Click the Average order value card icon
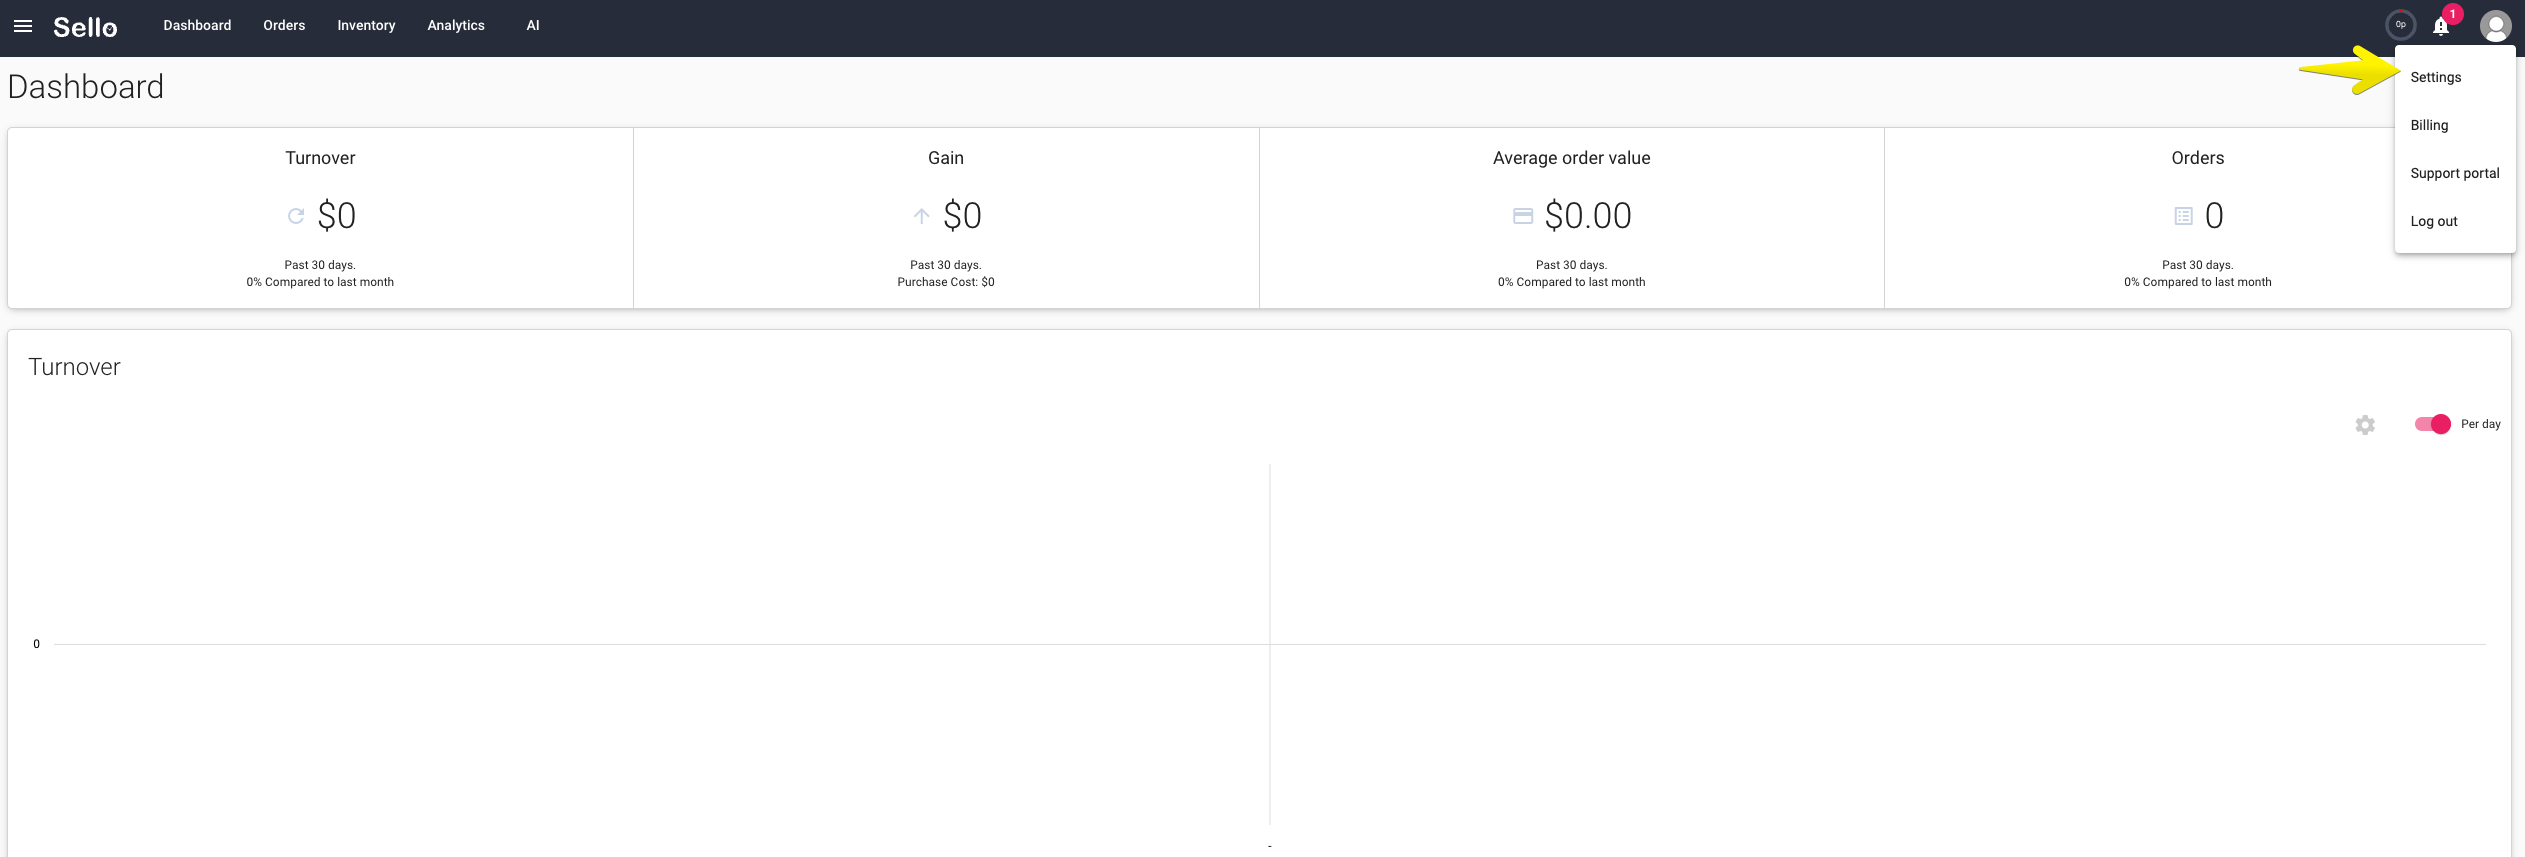Viewport: 2525px width, 857px height. point(1523,216)
